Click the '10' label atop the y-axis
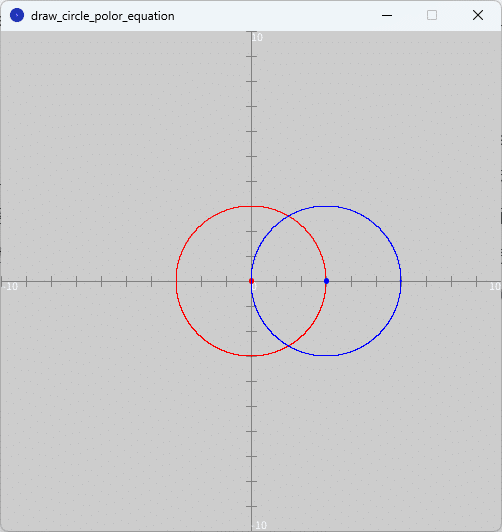The width and height of the screenshot is (502, 532). pyautogui.click(x=257, y=38)
